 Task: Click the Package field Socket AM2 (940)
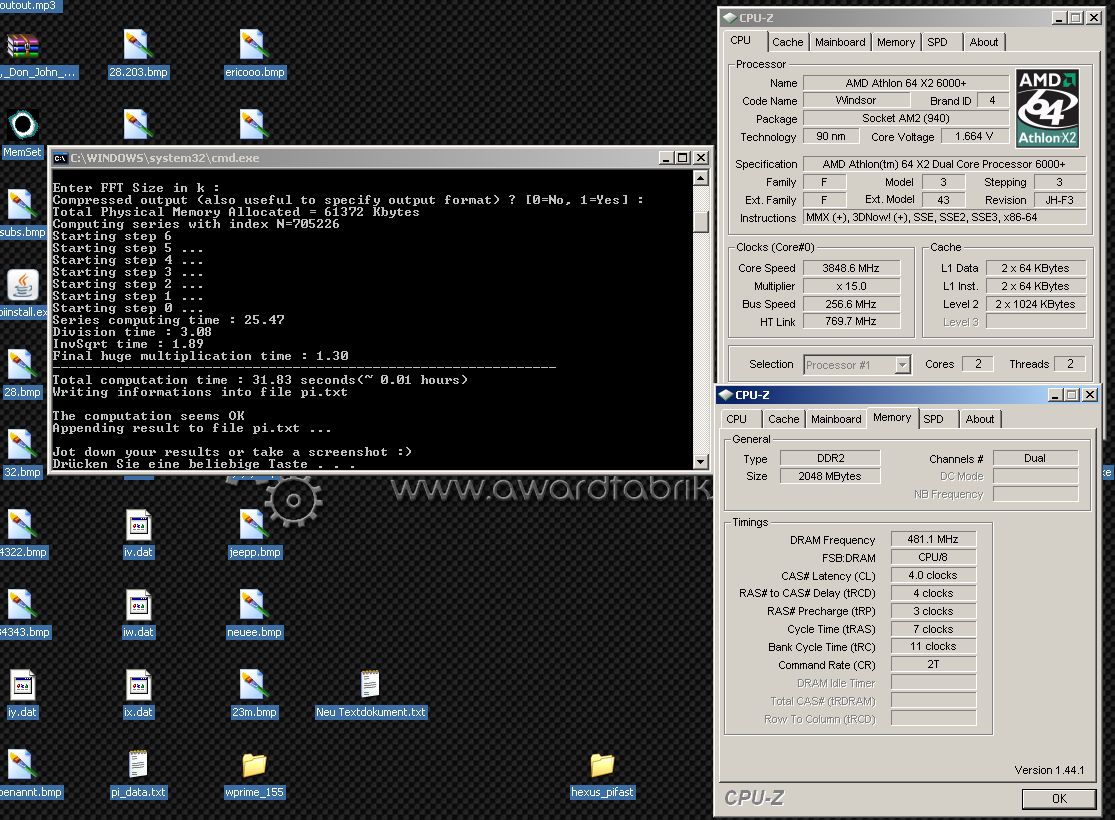tap(906, 118)
